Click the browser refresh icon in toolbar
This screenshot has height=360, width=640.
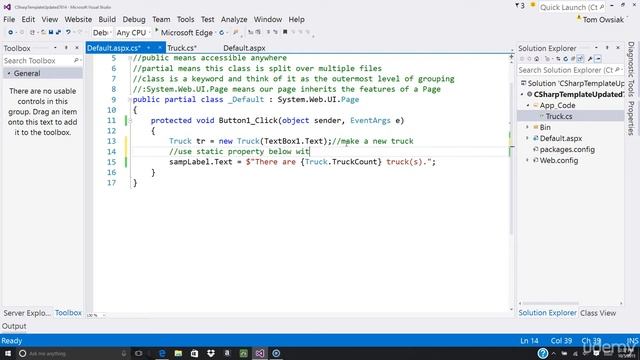click(x=222, y=33)
